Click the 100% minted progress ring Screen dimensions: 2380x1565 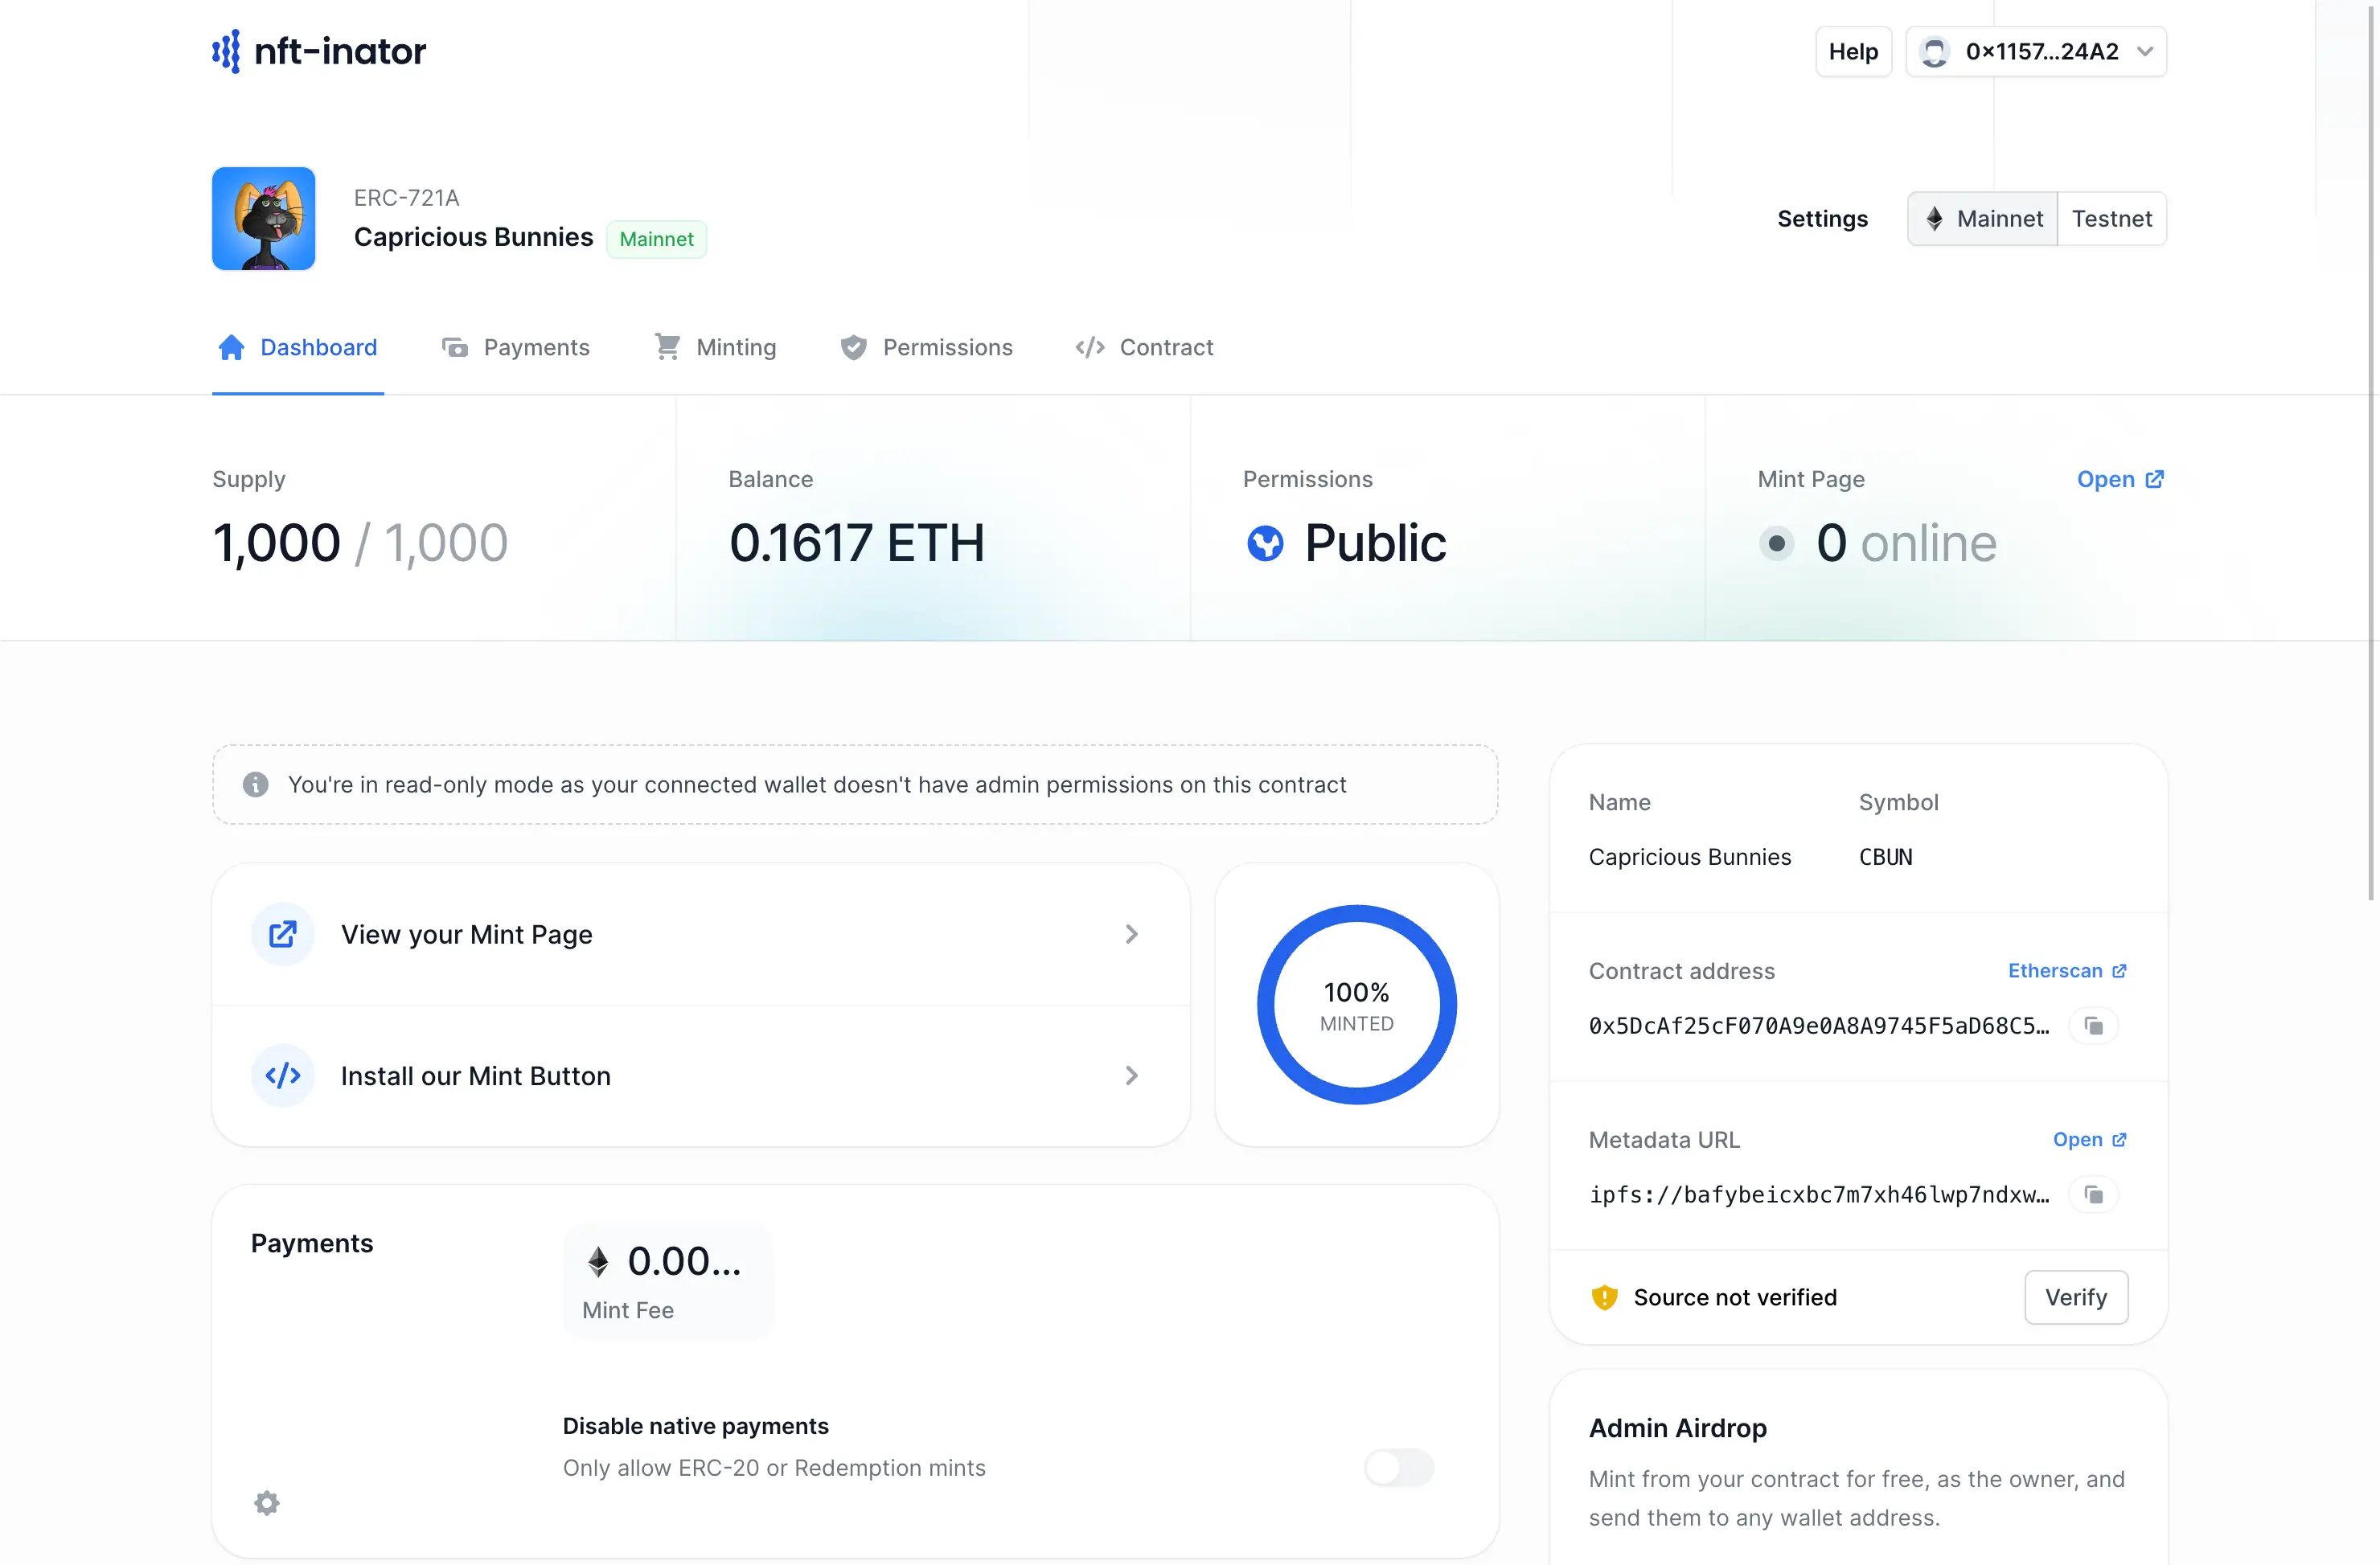click(1356, 1004)
